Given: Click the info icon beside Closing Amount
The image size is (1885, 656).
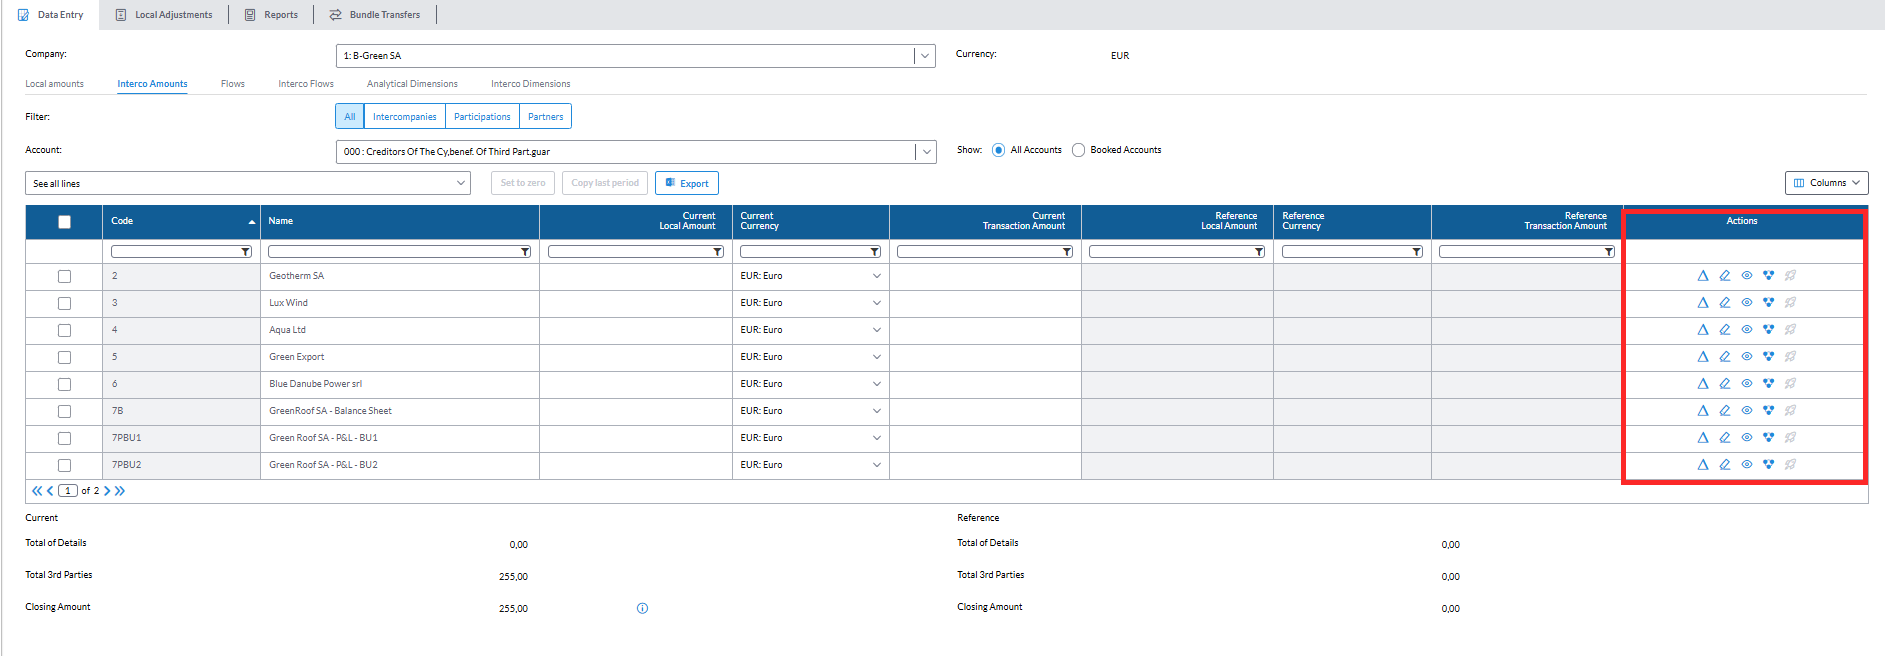Looking at the screenshot, I should (x=642, y=608).
